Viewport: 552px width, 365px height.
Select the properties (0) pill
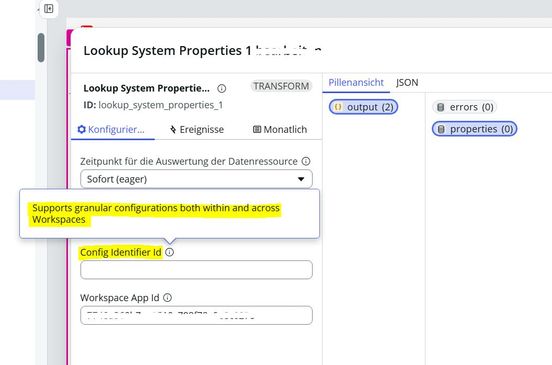click(x=475, y=129)
